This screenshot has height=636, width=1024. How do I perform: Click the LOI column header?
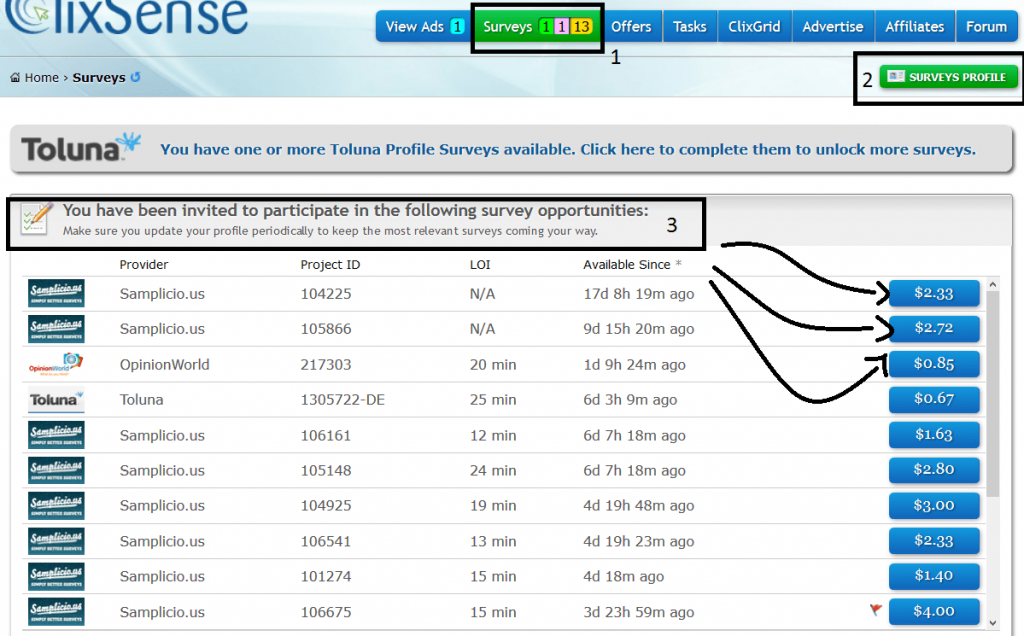(x=480, y=264)
